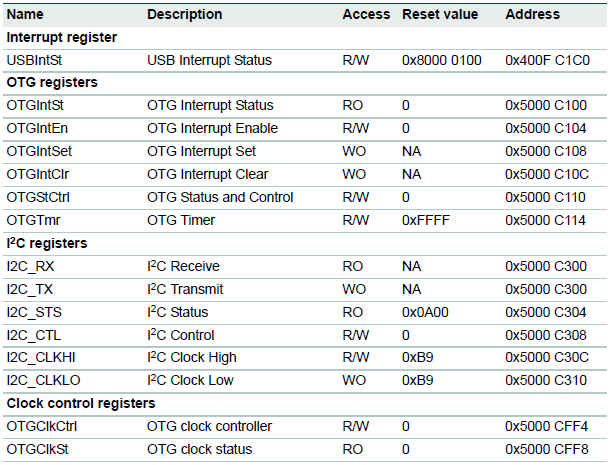This screenshot has width=610, height=465.
Task: Click the USBIntSt register name
Action: point(34,60)
